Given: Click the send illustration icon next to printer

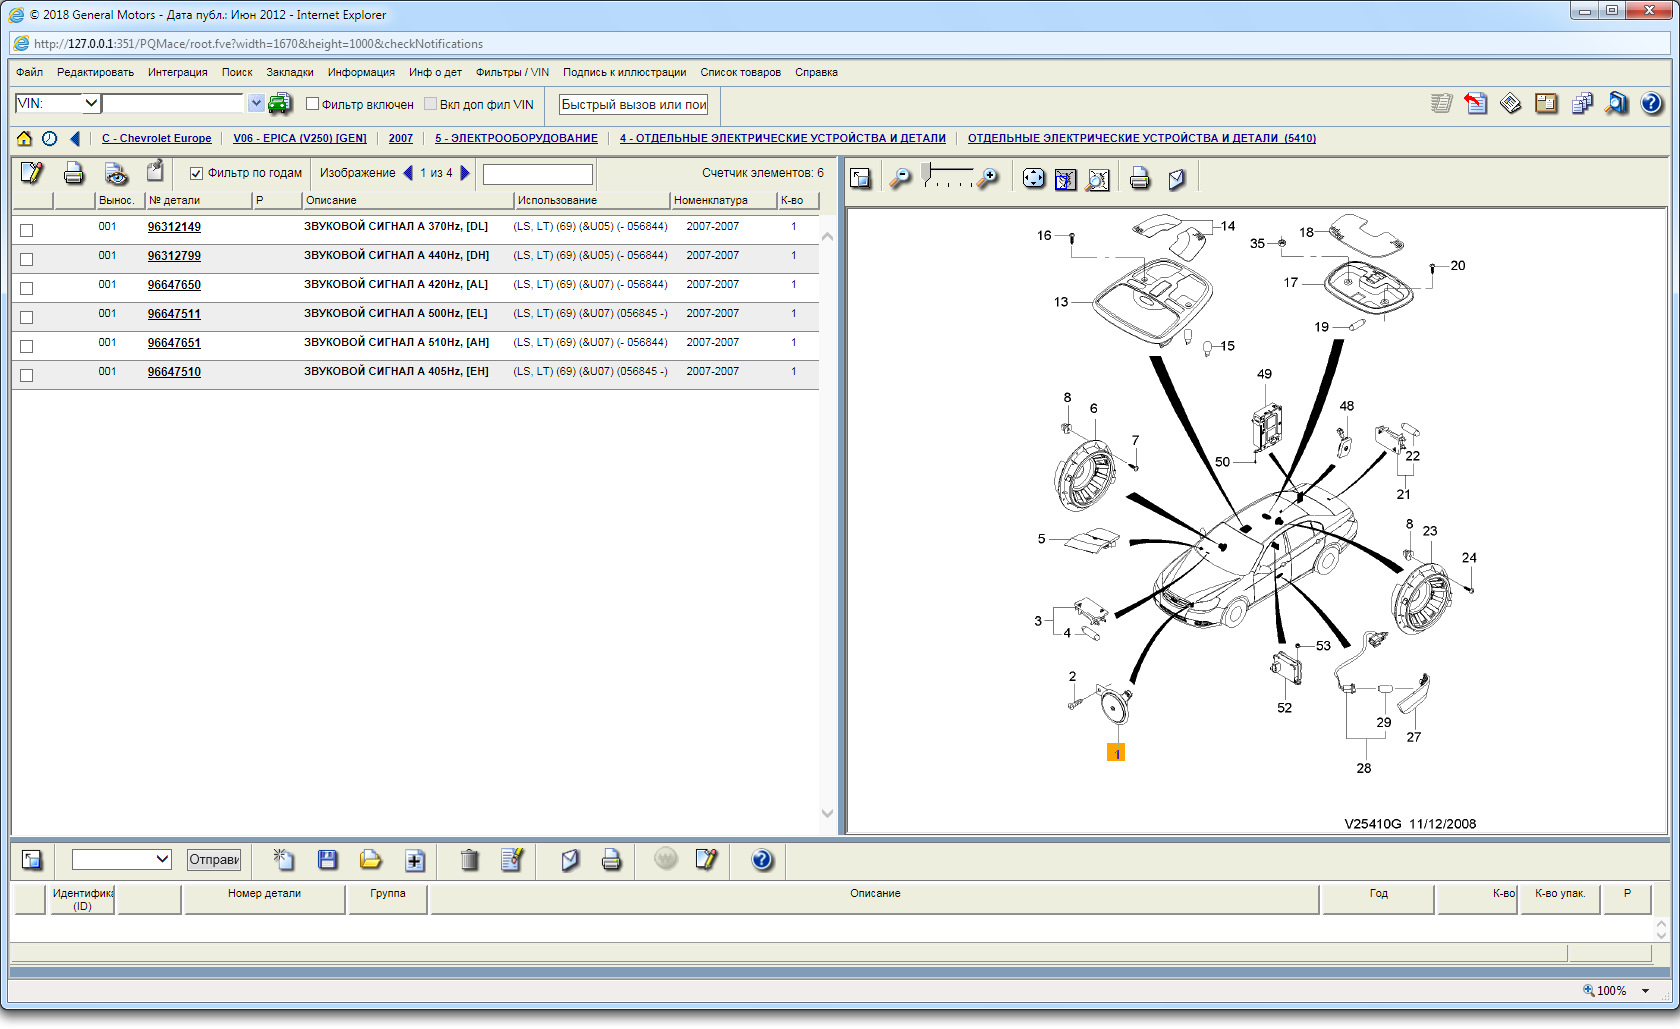Looking at the screenshot, I should [x=1177, y=178].
